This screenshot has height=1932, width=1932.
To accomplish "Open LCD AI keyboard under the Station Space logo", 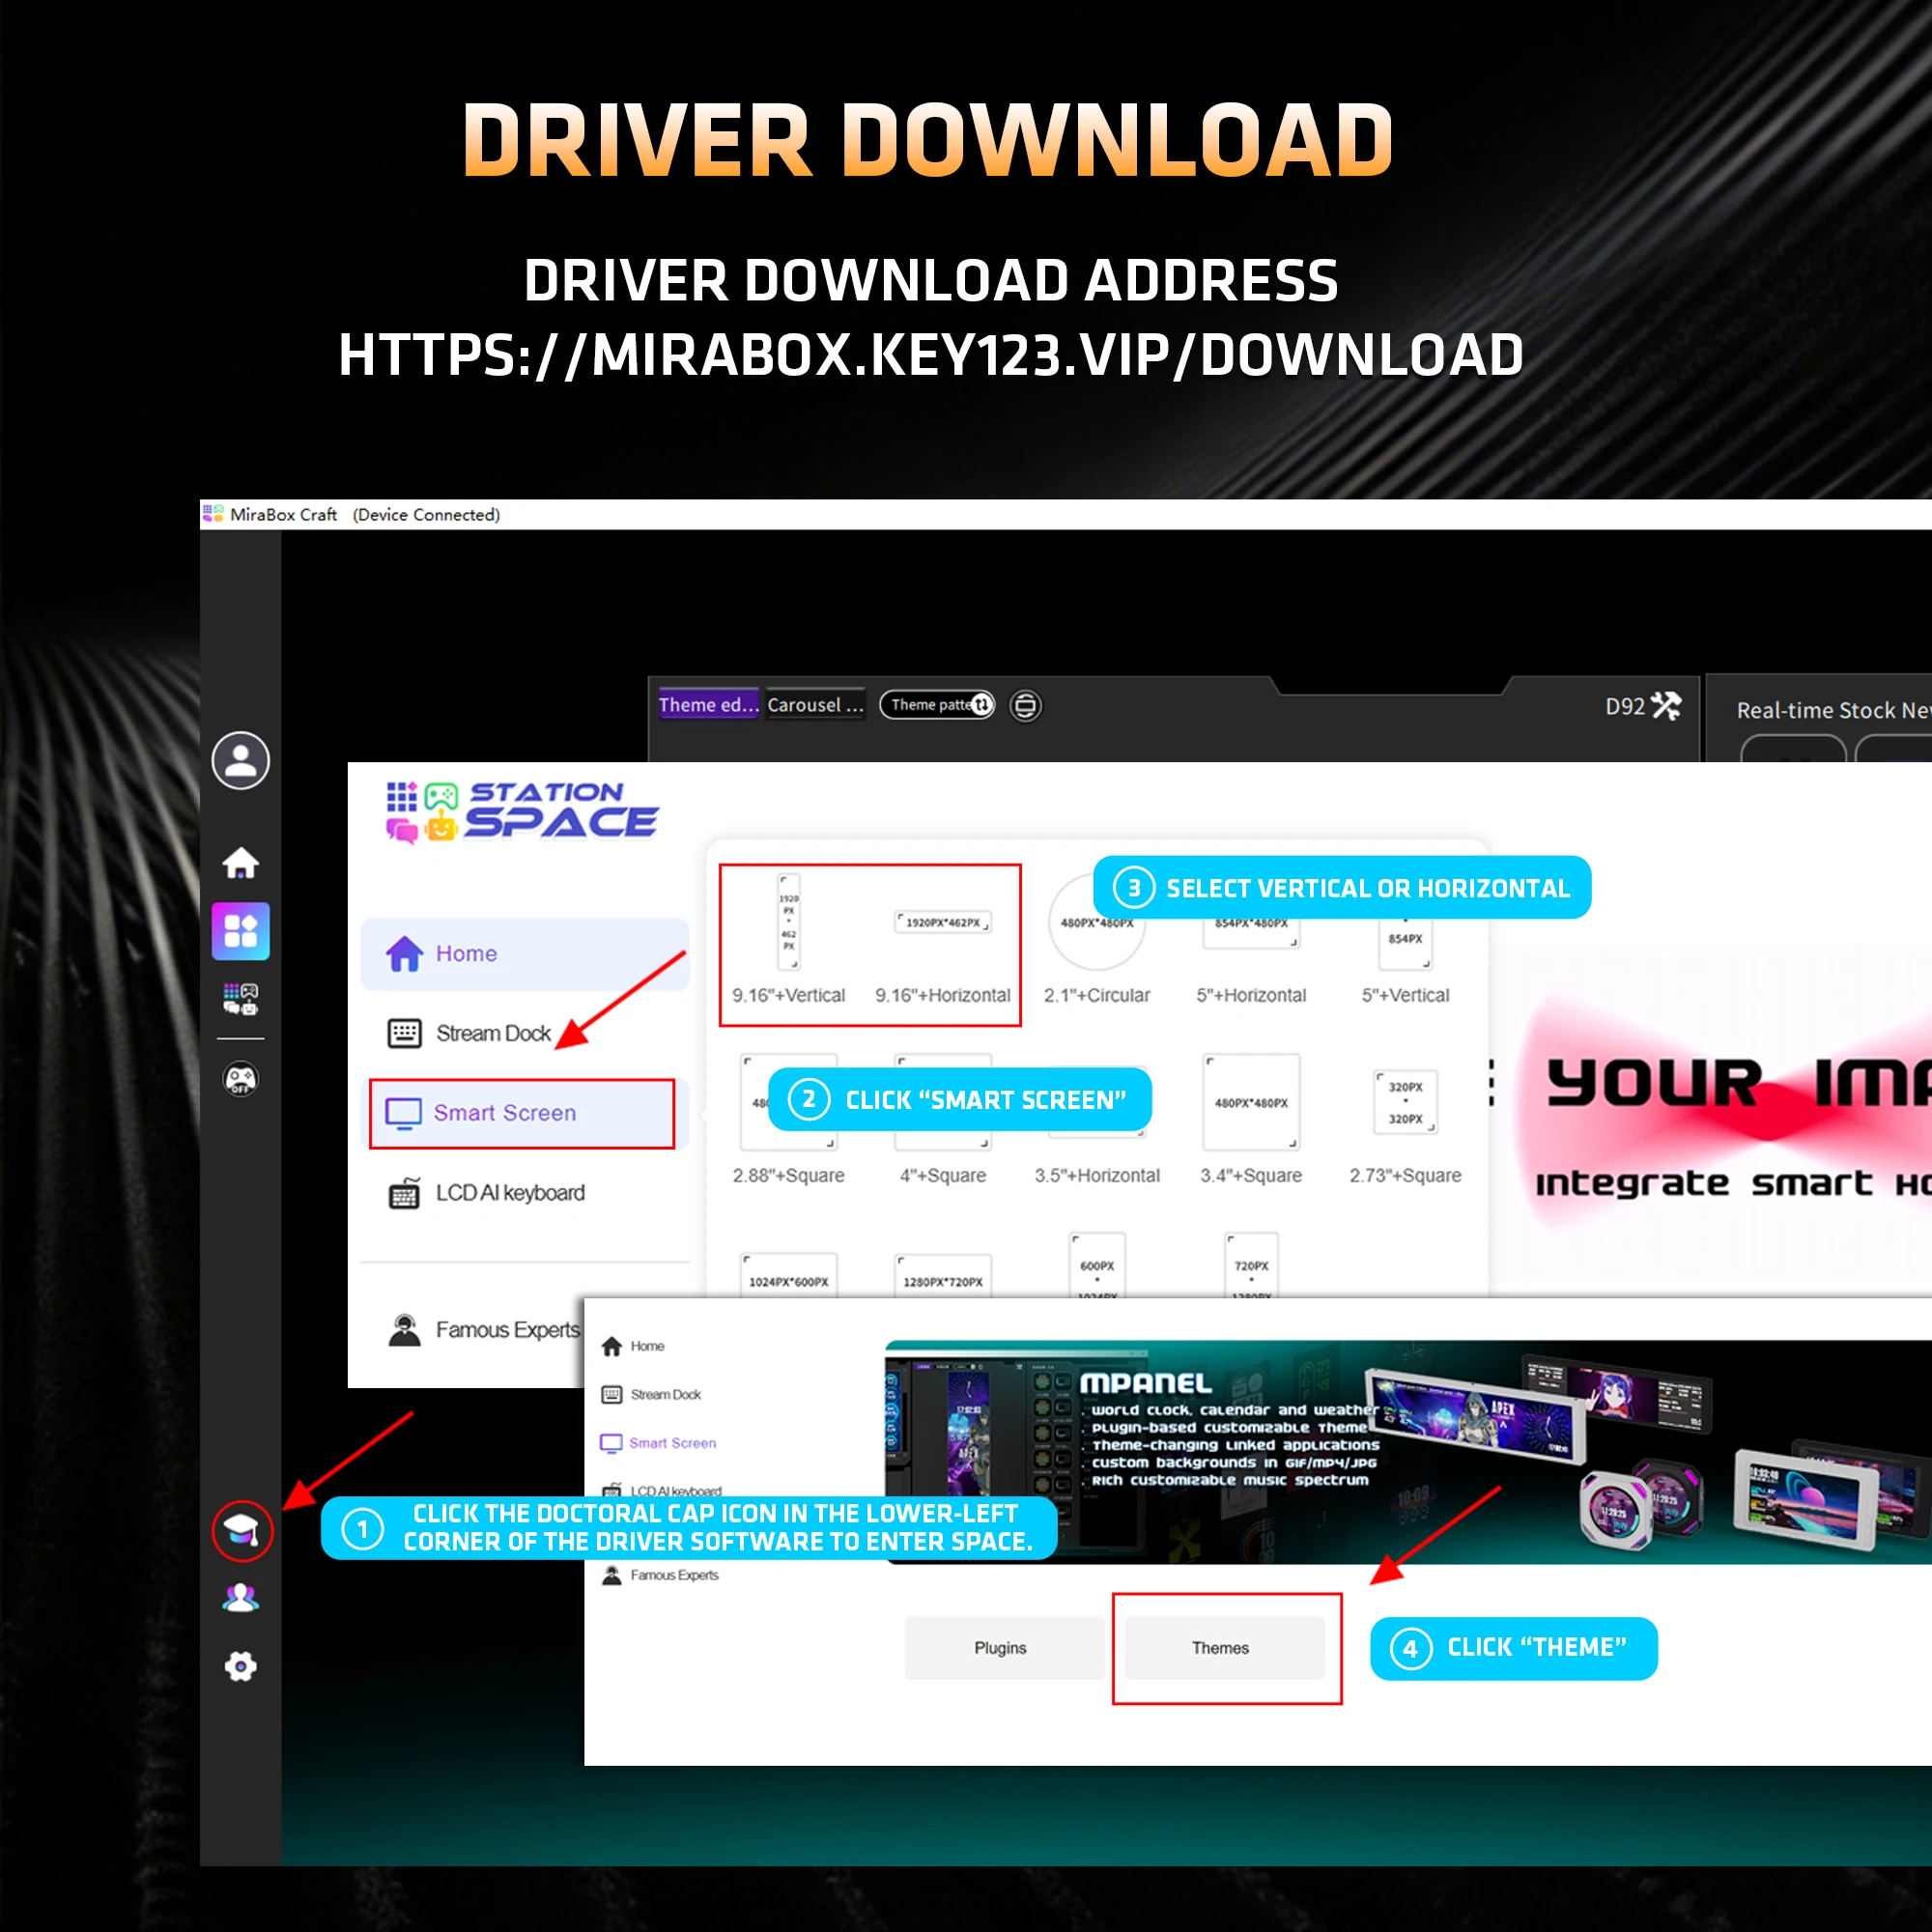I will (487, 1193).
